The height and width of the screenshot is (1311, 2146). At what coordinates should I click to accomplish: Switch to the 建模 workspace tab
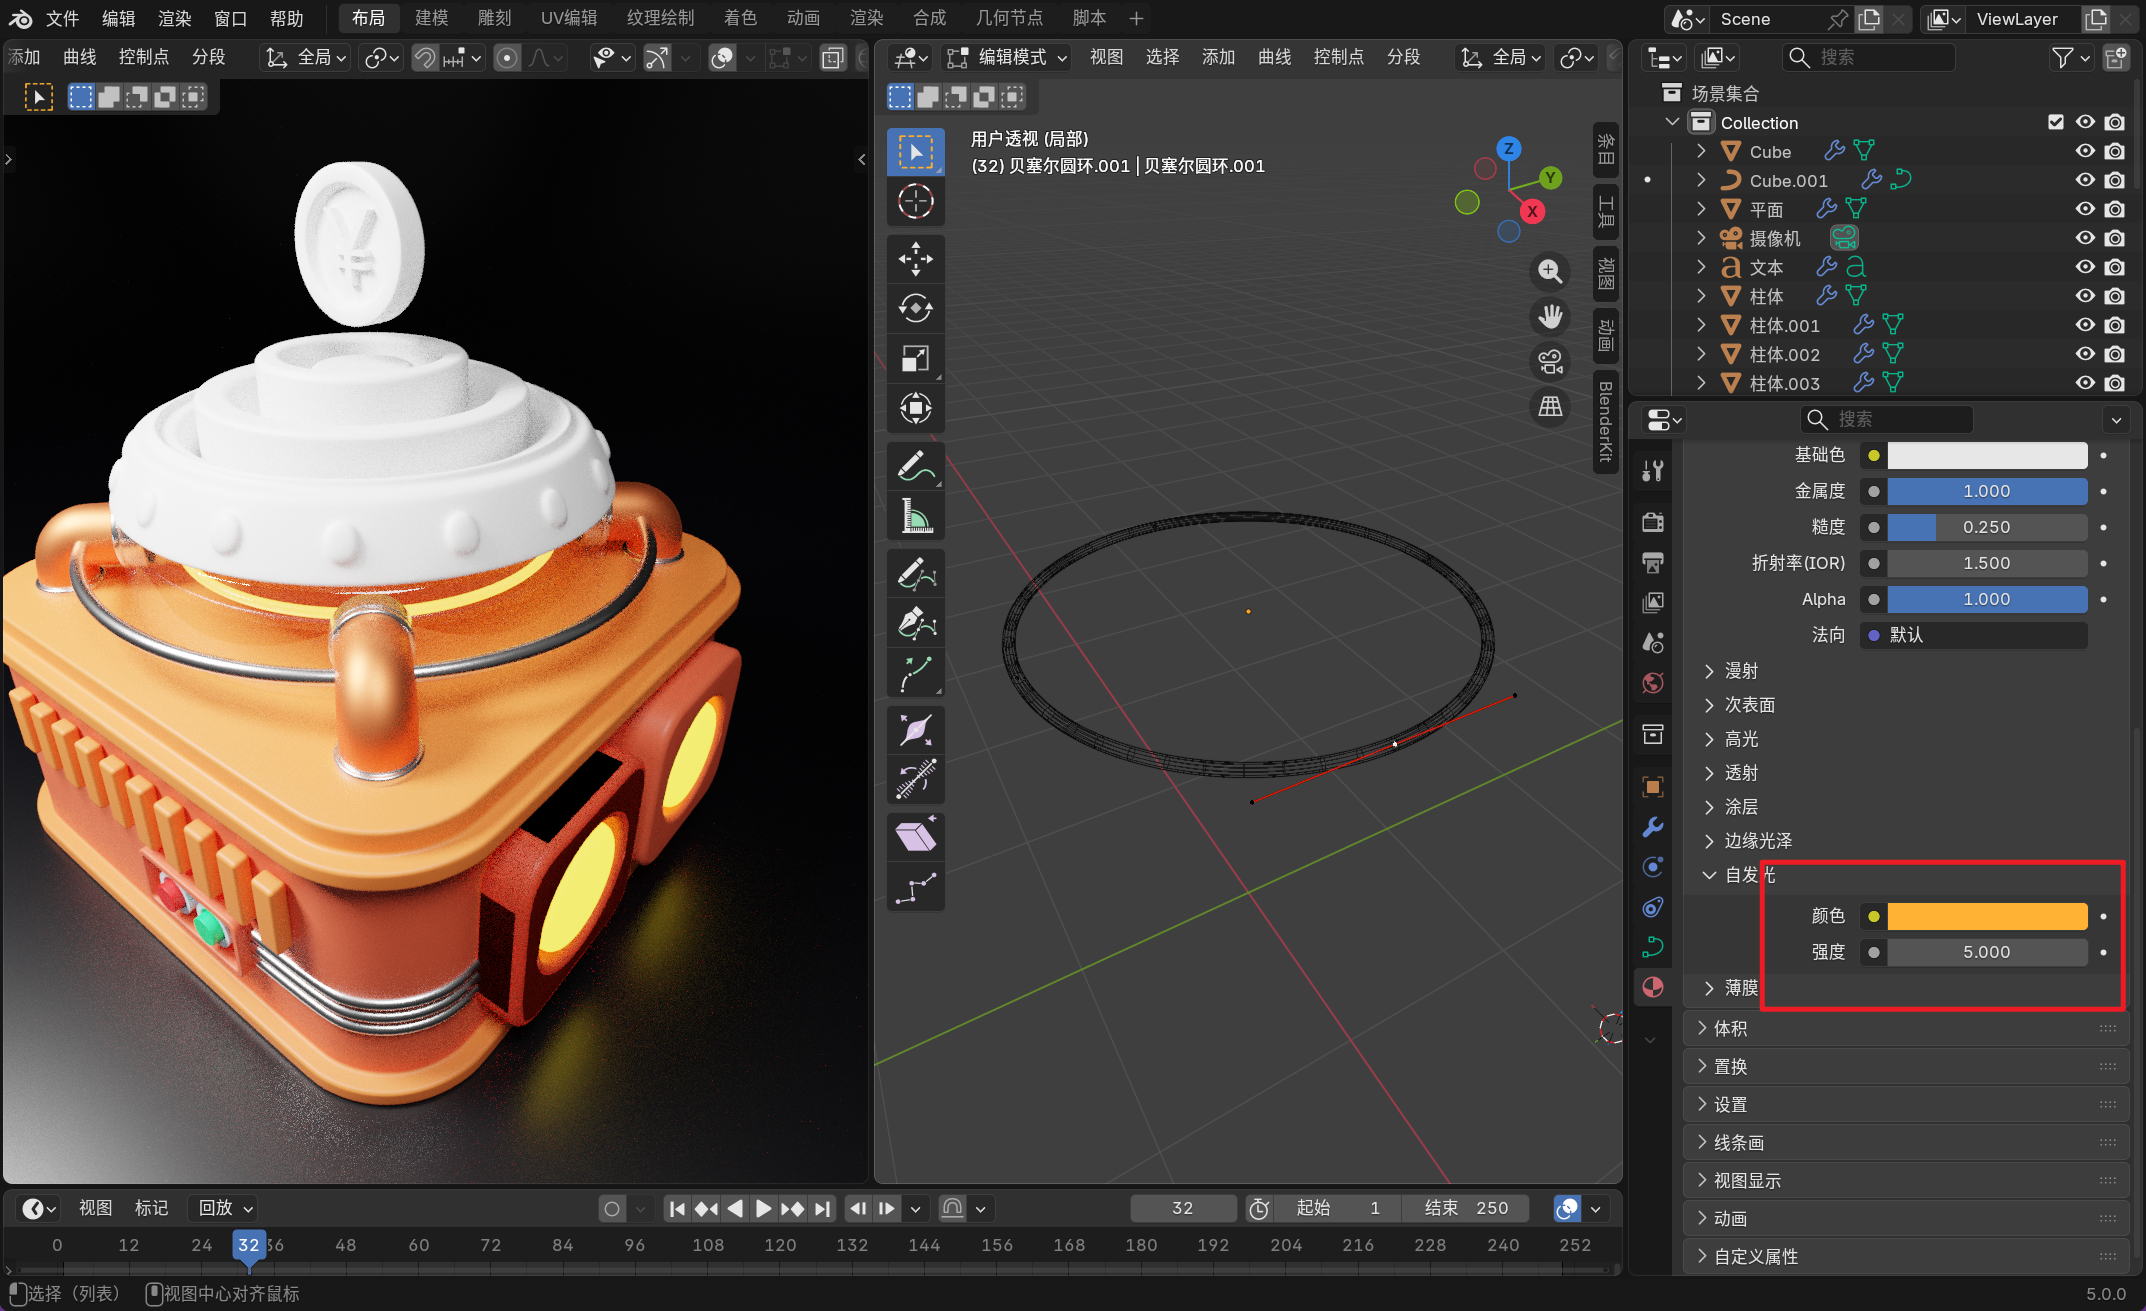[x=432, y=18]
